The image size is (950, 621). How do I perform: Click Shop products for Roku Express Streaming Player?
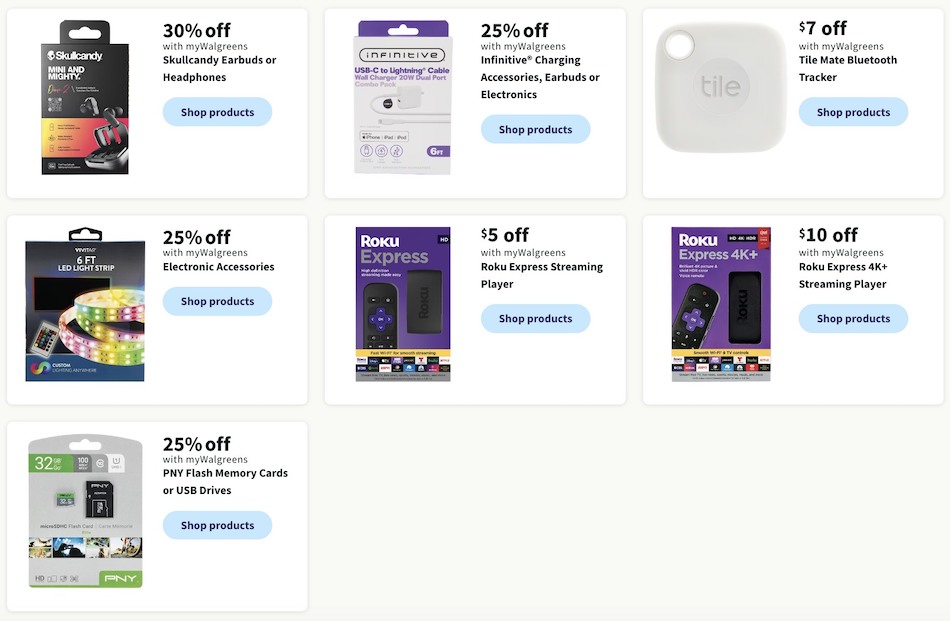[535, 318]
